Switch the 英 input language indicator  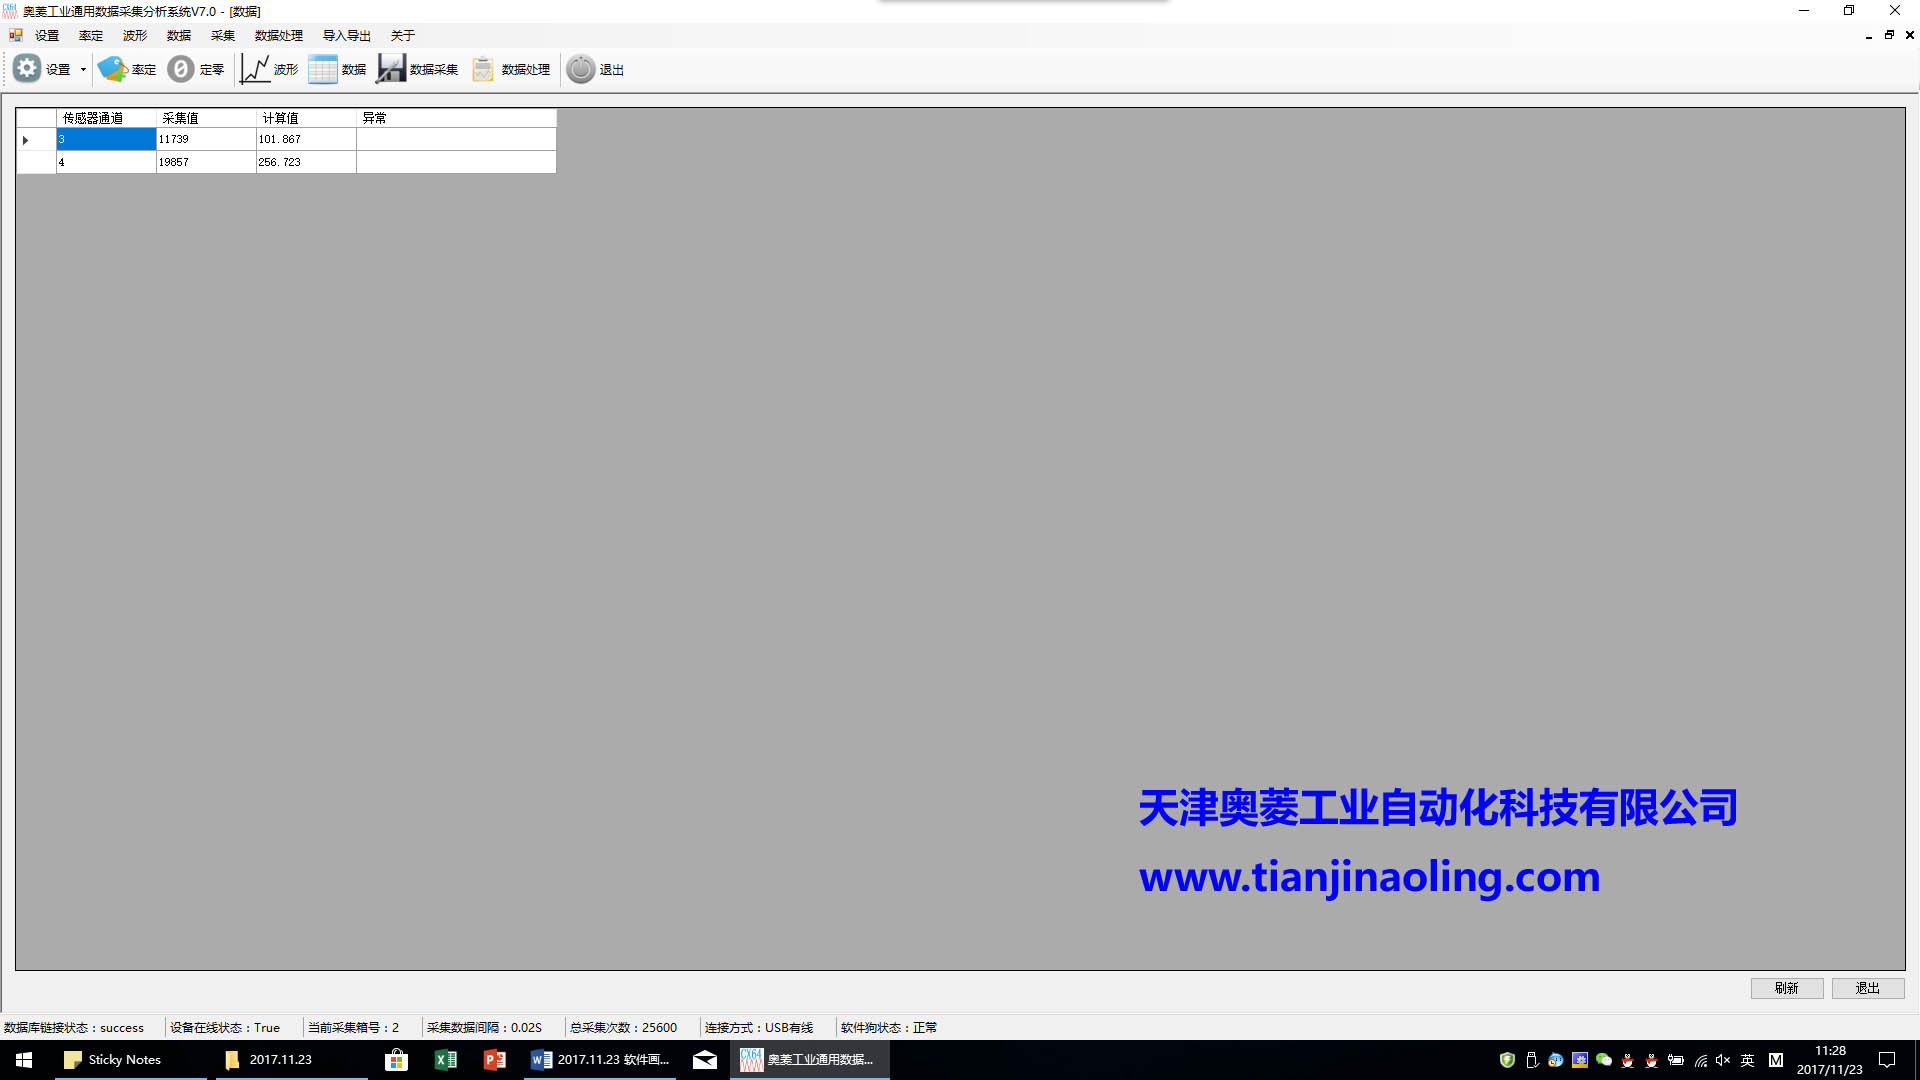[x=1747, y=1060]
